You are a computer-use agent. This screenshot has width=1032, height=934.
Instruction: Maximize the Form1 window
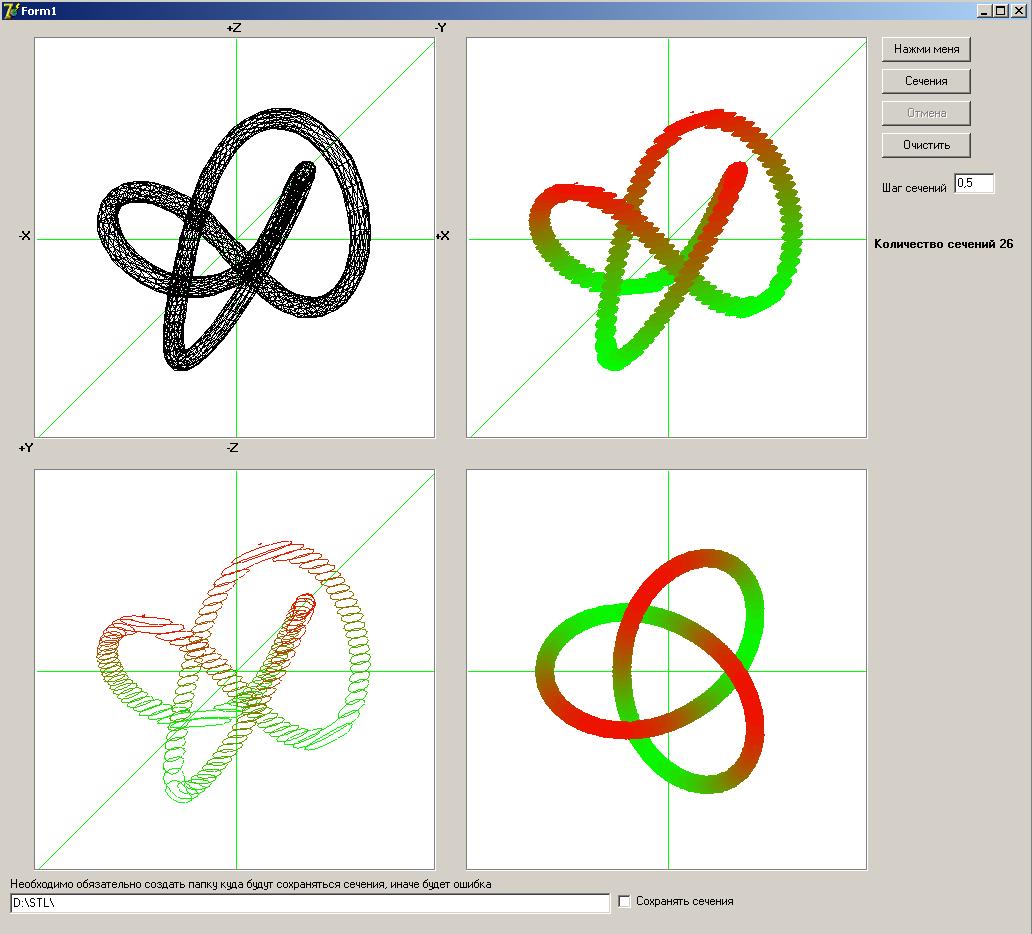point(1001,11)
